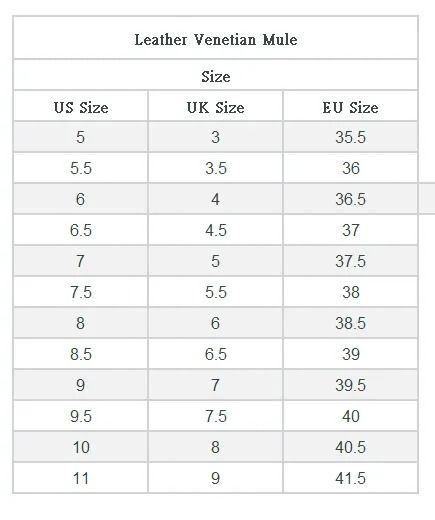Click the EU Size column header
Image resolution: width=435 pixels, height=520 pixels.
(x=350, y=106)
